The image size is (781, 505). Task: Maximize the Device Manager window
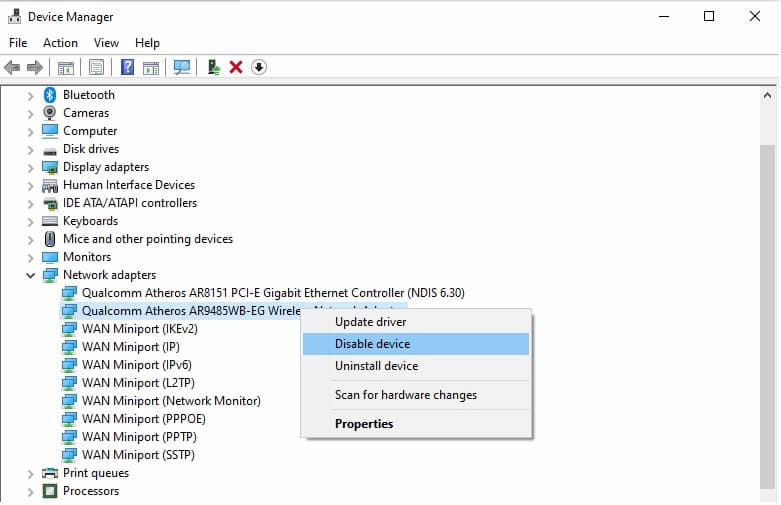(709, 16)
